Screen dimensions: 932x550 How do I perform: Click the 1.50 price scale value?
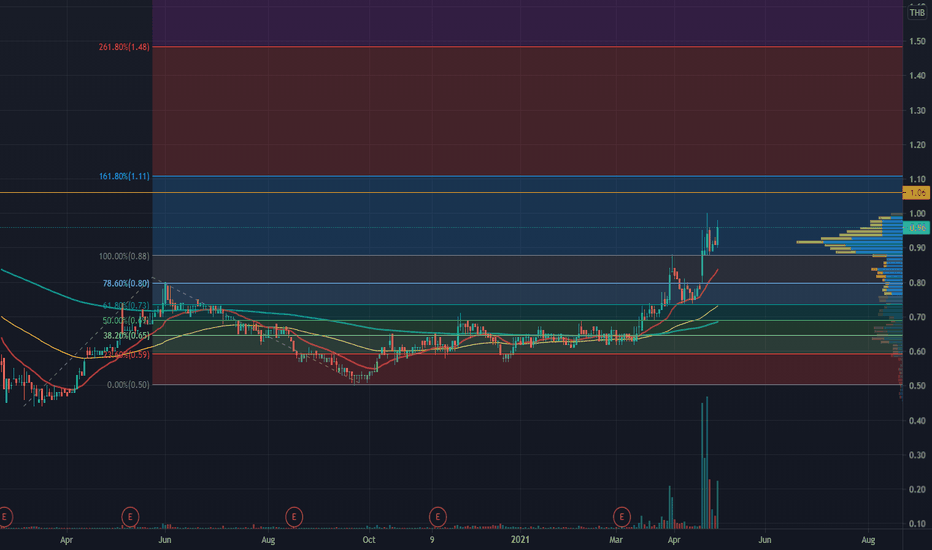917,41
